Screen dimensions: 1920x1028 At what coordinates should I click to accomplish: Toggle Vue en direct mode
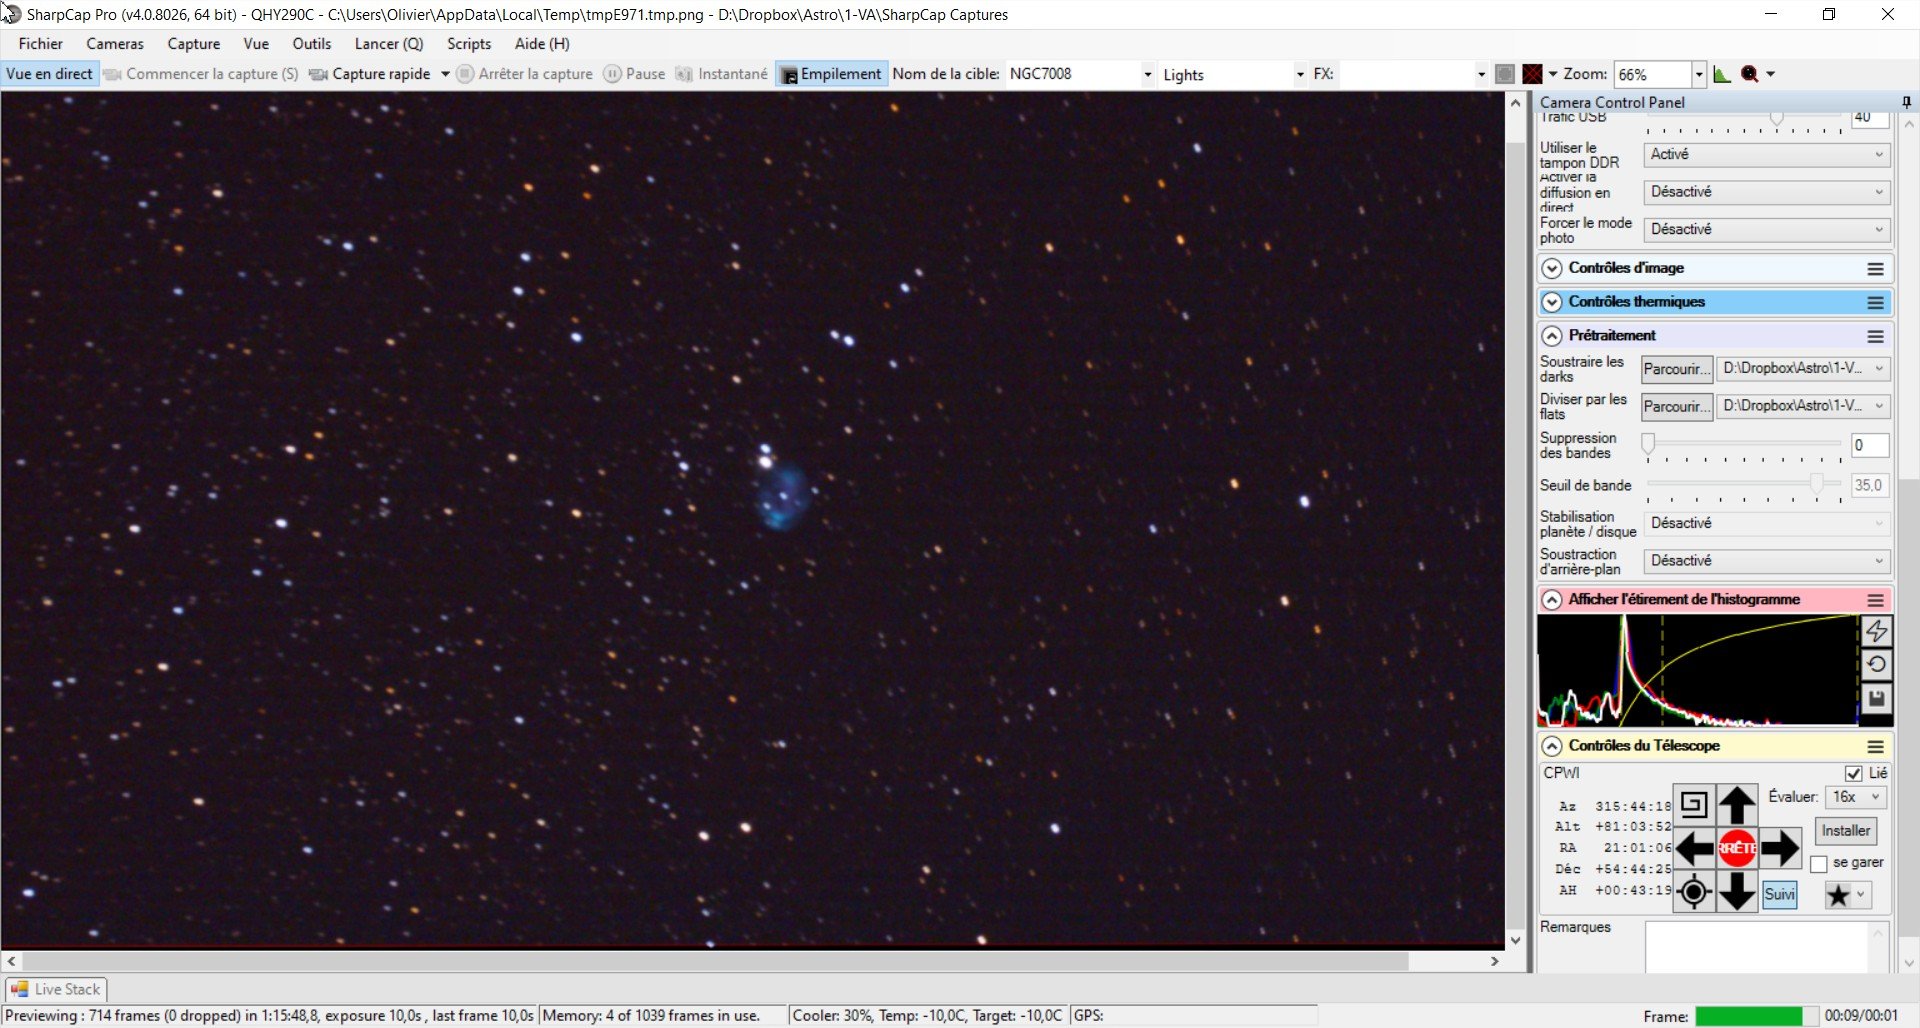[x=49, y=74]
